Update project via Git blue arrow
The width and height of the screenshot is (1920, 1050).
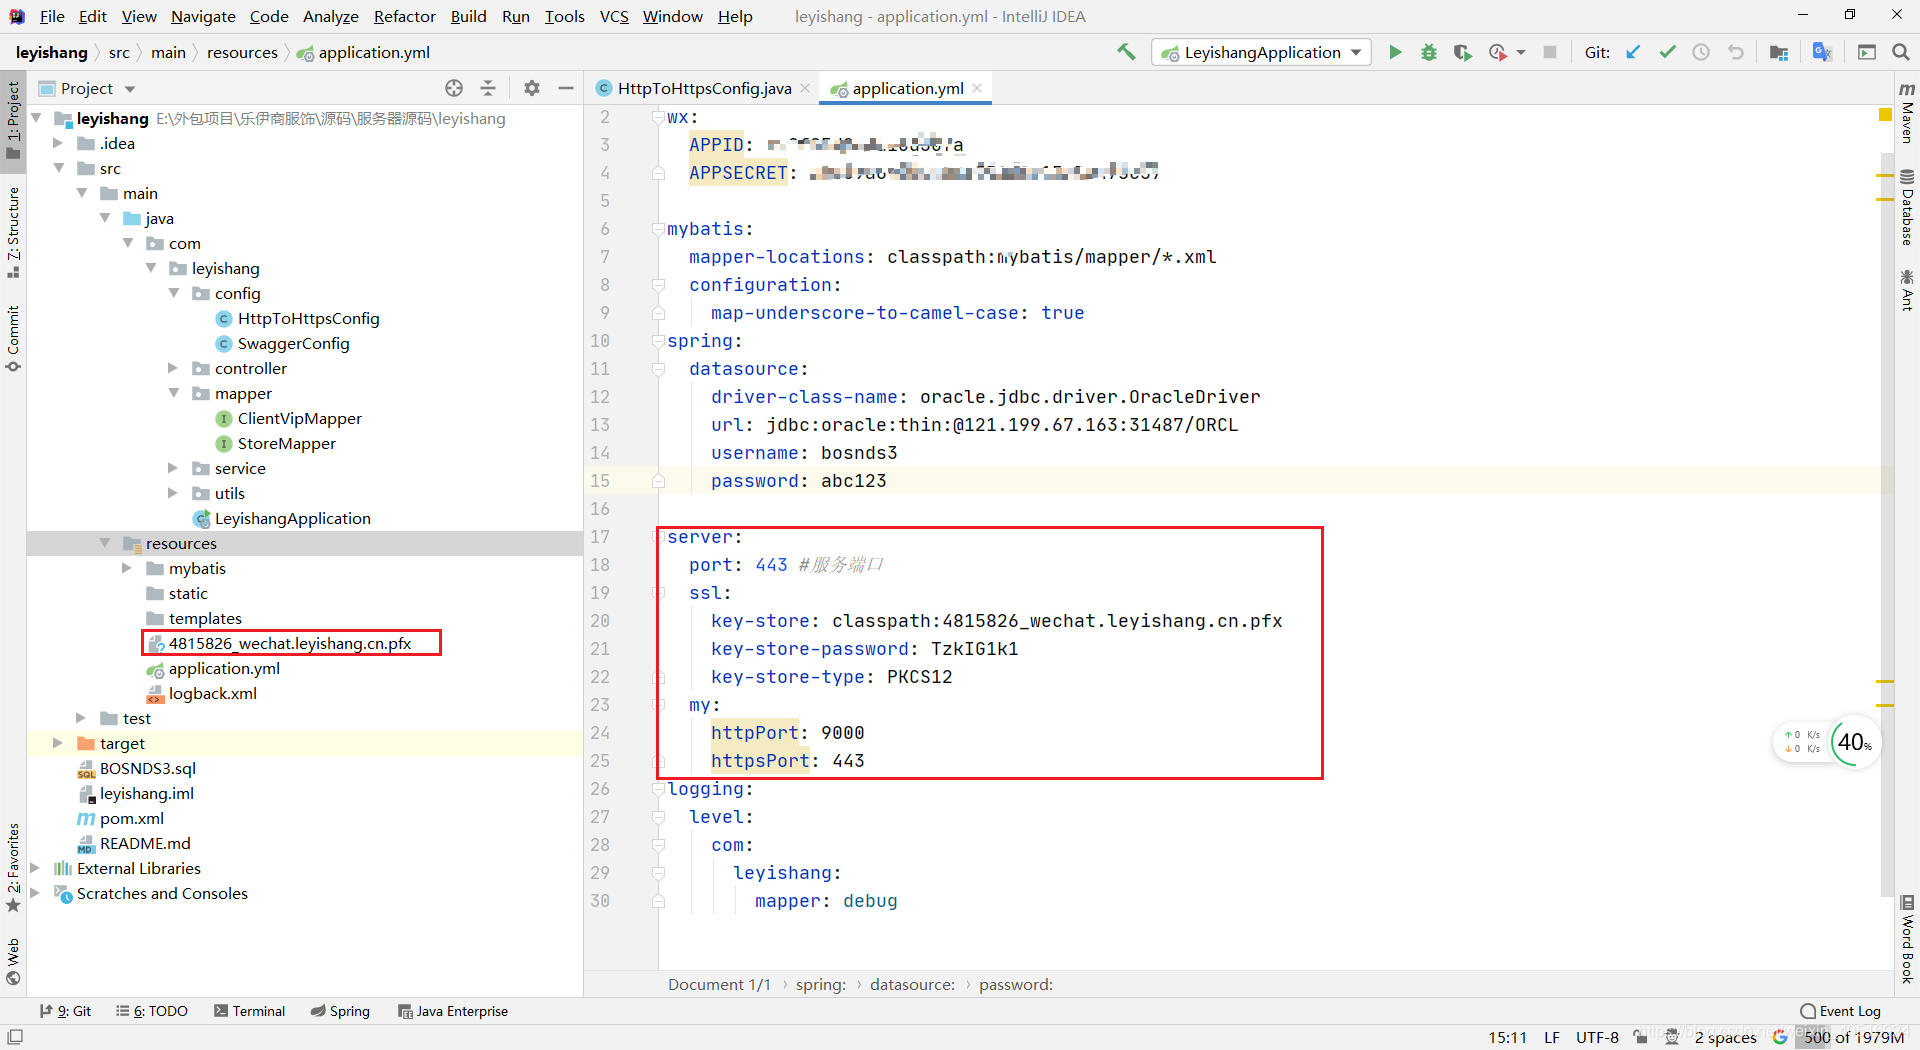(1633, 52)
